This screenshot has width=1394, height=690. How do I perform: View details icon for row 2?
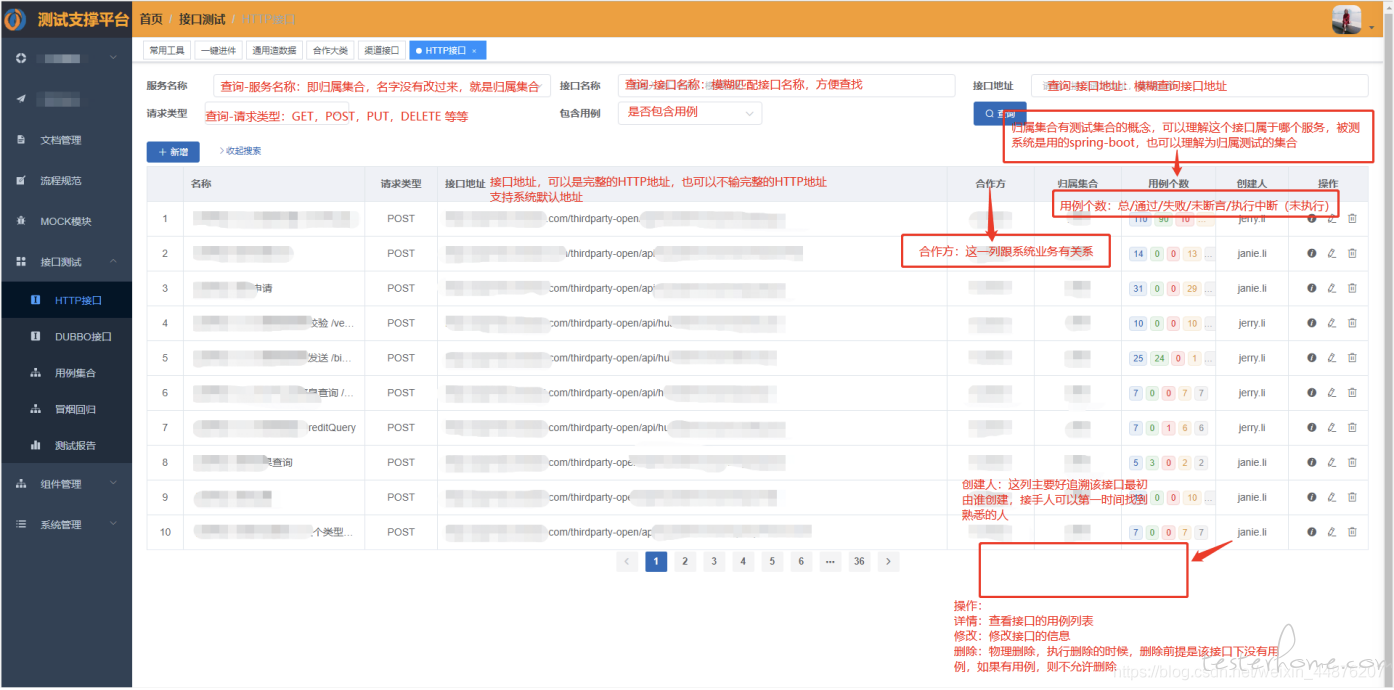(1312, 253)
